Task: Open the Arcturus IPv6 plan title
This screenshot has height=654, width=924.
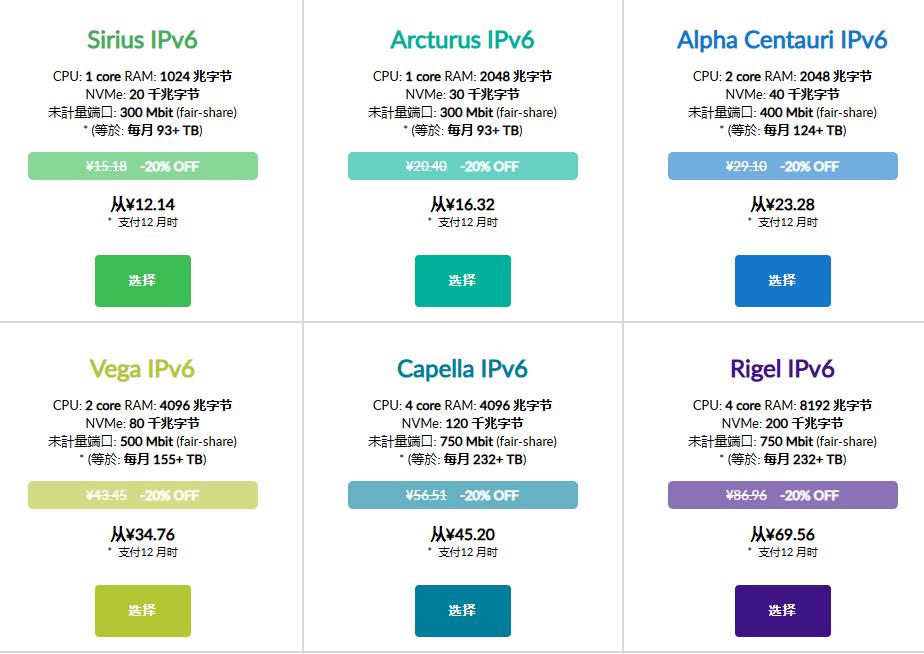Action: [x=462, y=40]
